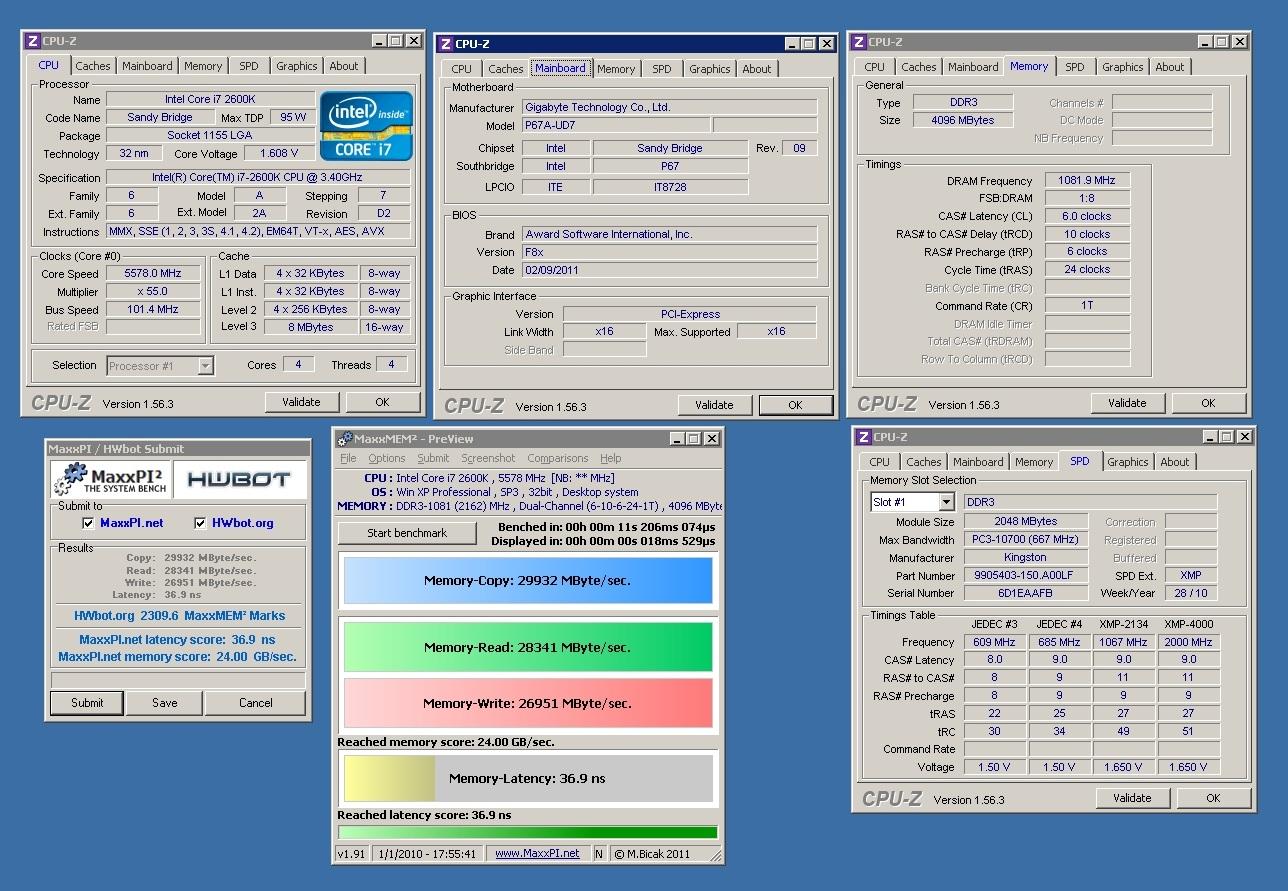Switch to Caches tab in CPU window
This screenshot has height=891, width=1288.
pyautogui.click(x=93, y=66)
